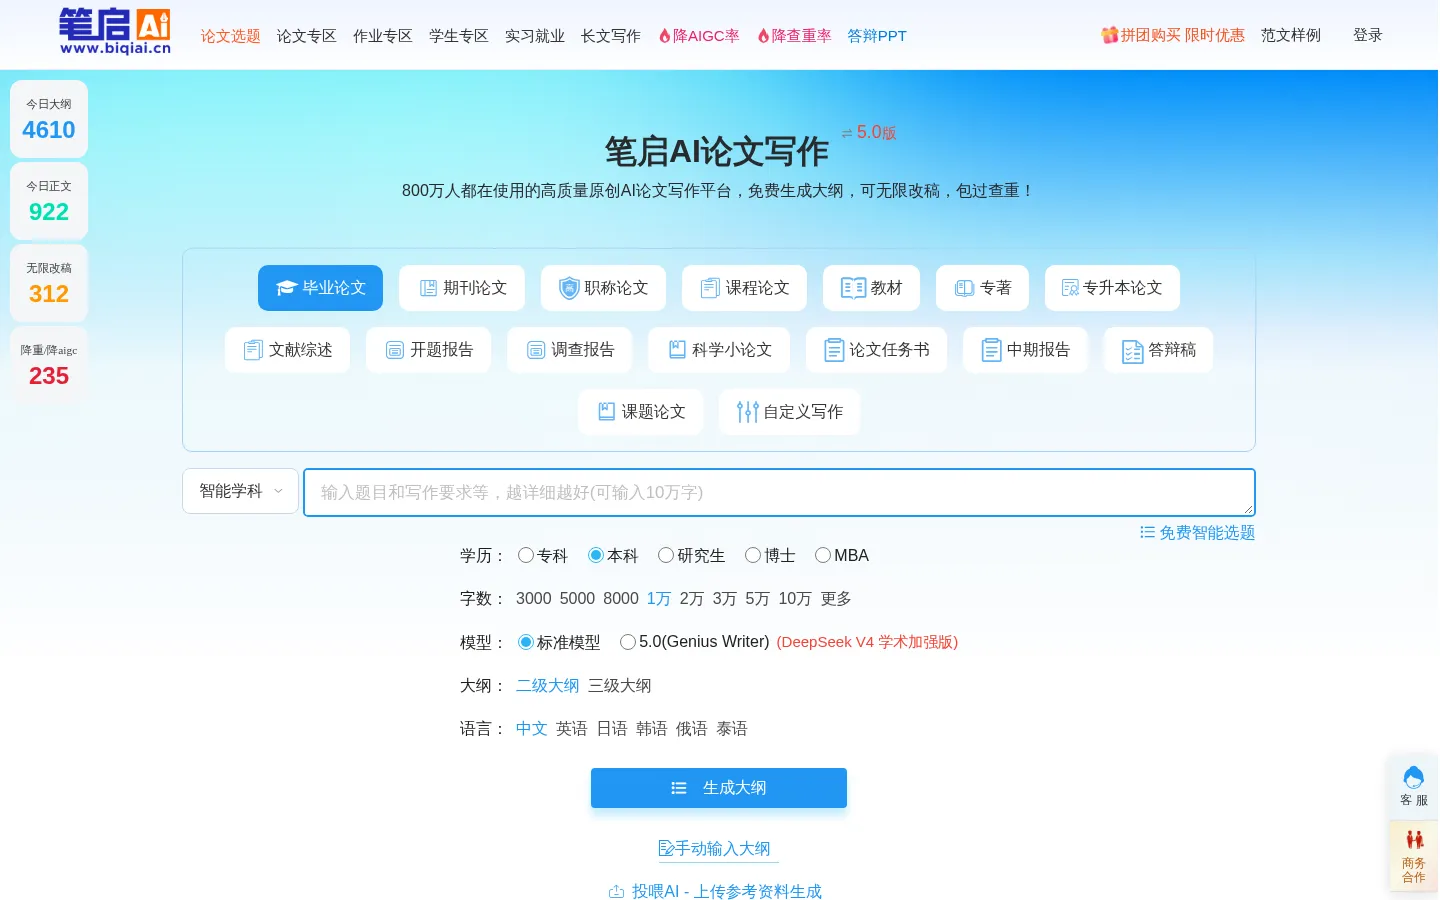This screenshot has width=1440, height=900.
Task: Choose the 标准模型 radio button
Action: (526, 642)
